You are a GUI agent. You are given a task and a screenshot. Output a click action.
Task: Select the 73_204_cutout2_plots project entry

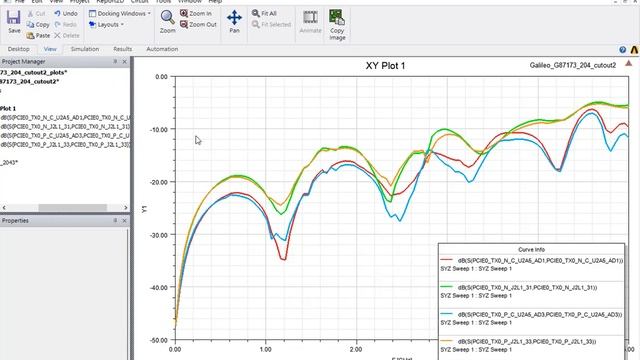point(33,72)
